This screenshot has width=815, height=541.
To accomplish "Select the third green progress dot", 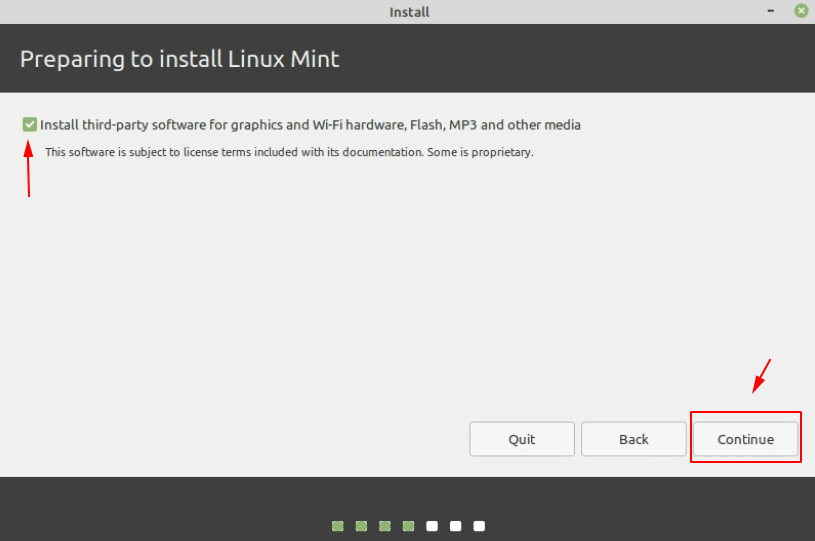I will 385,526.
